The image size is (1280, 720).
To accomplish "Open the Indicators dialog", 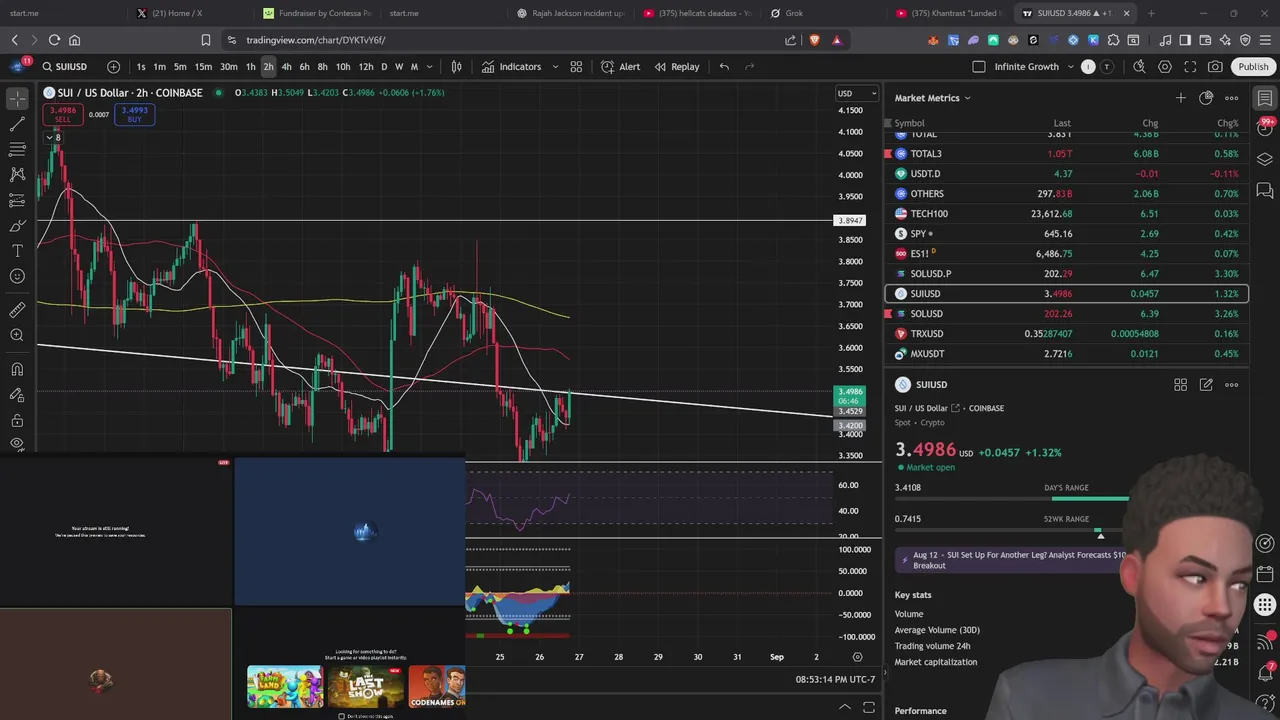I will [511, 67].
